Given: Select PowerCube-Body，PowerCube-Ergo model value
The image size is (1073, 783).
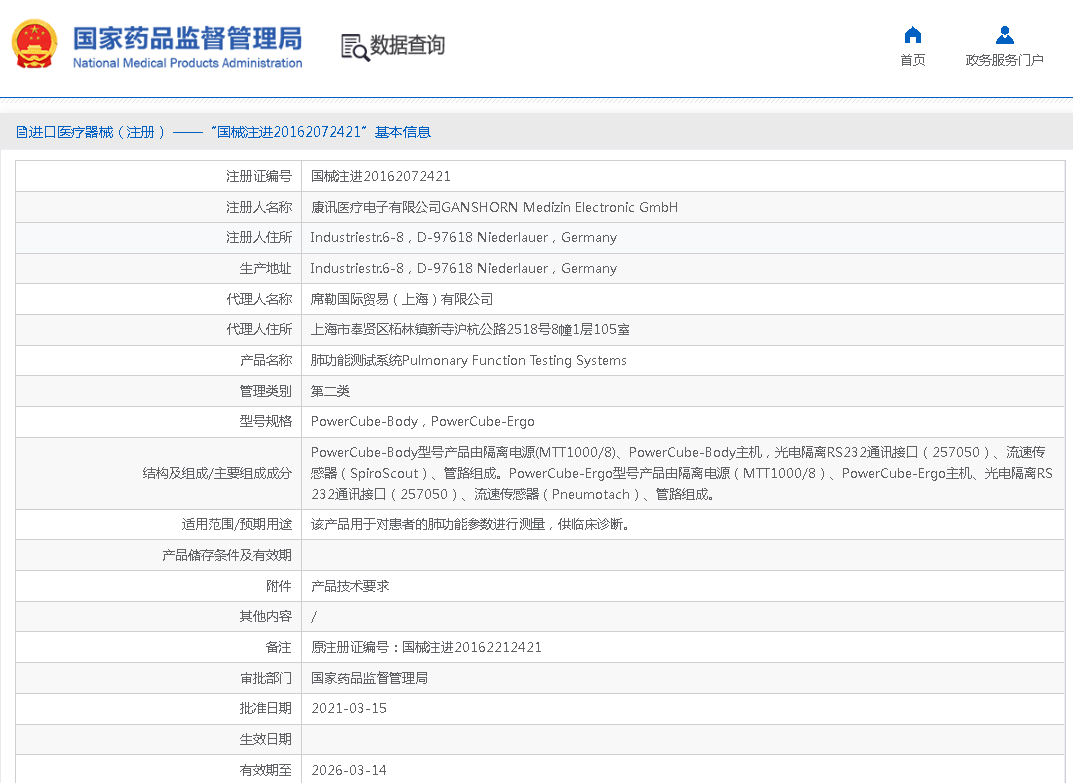Looking at the screenshot, I should coord(423,422).
